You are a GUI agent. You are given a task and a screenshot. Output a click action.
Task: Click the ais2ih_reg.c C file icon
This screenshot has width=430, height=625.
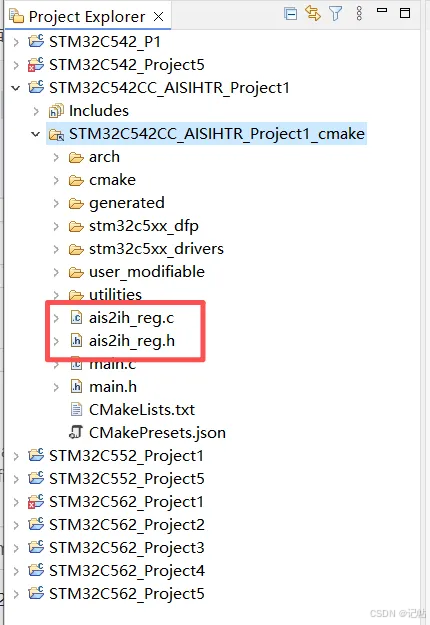(76, 318)
